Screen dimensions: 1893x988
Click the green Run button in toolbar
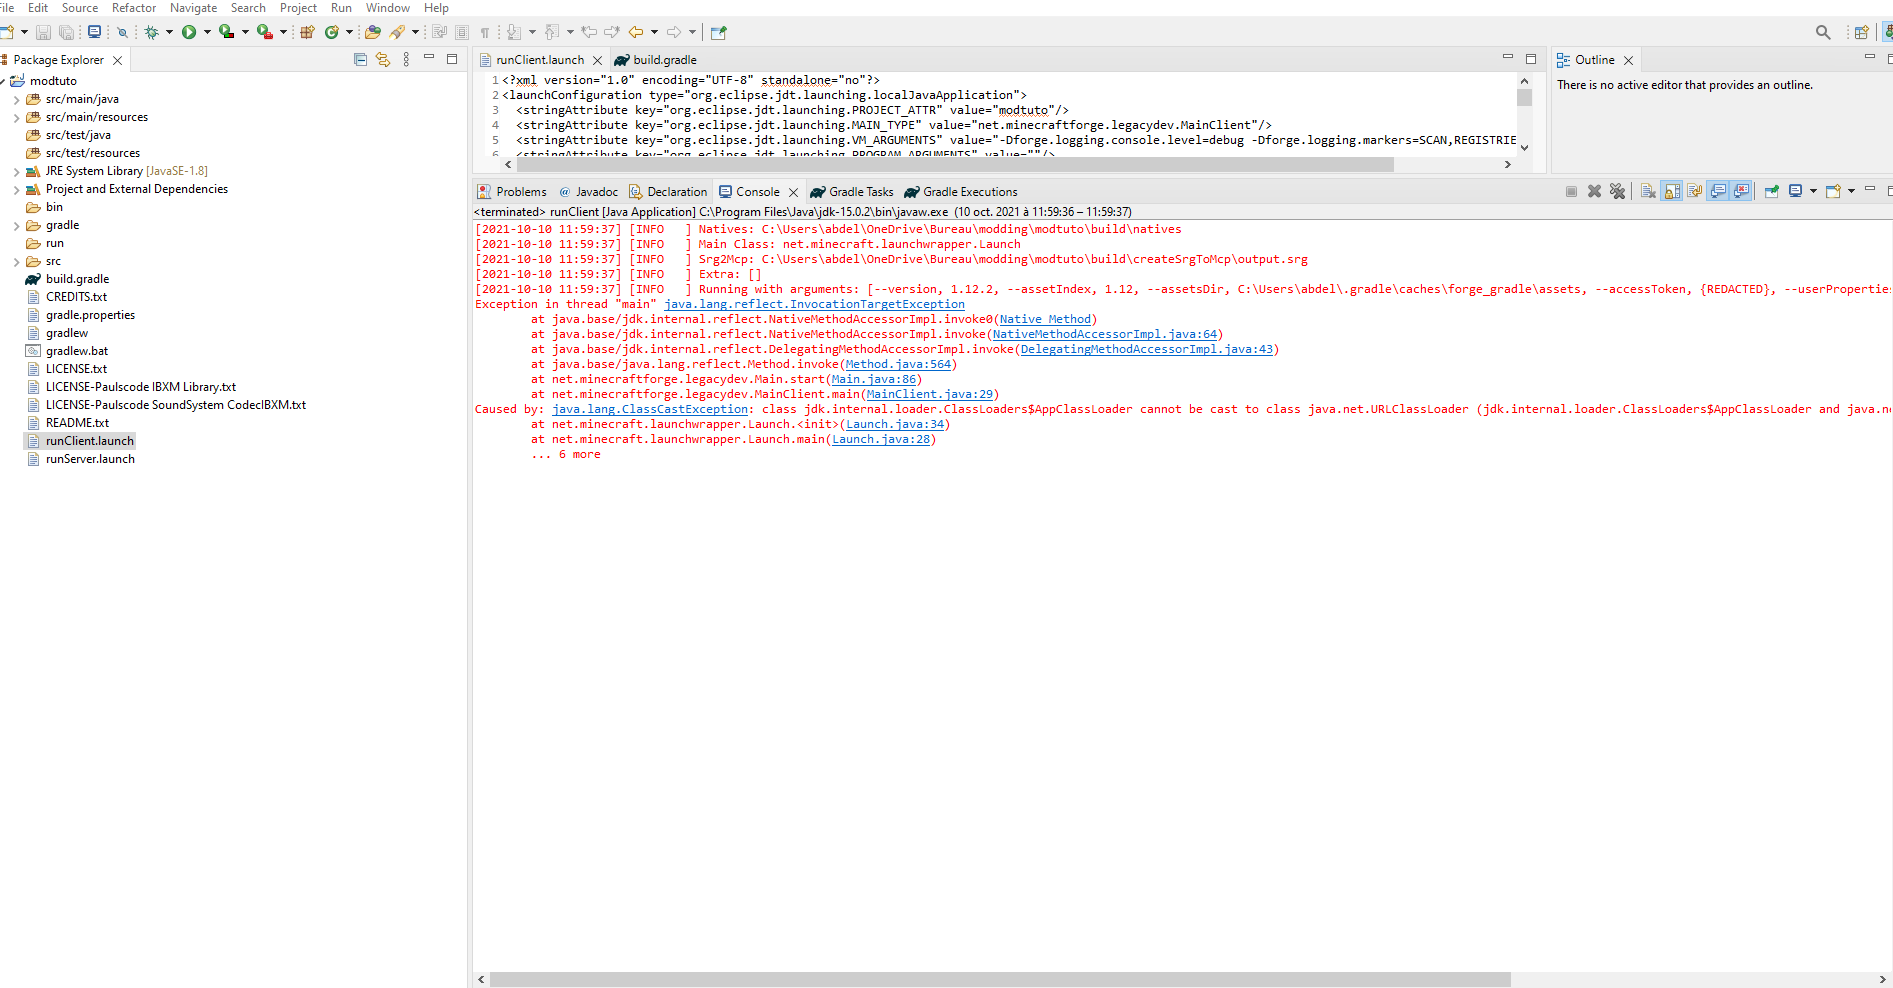pos(189,32)
